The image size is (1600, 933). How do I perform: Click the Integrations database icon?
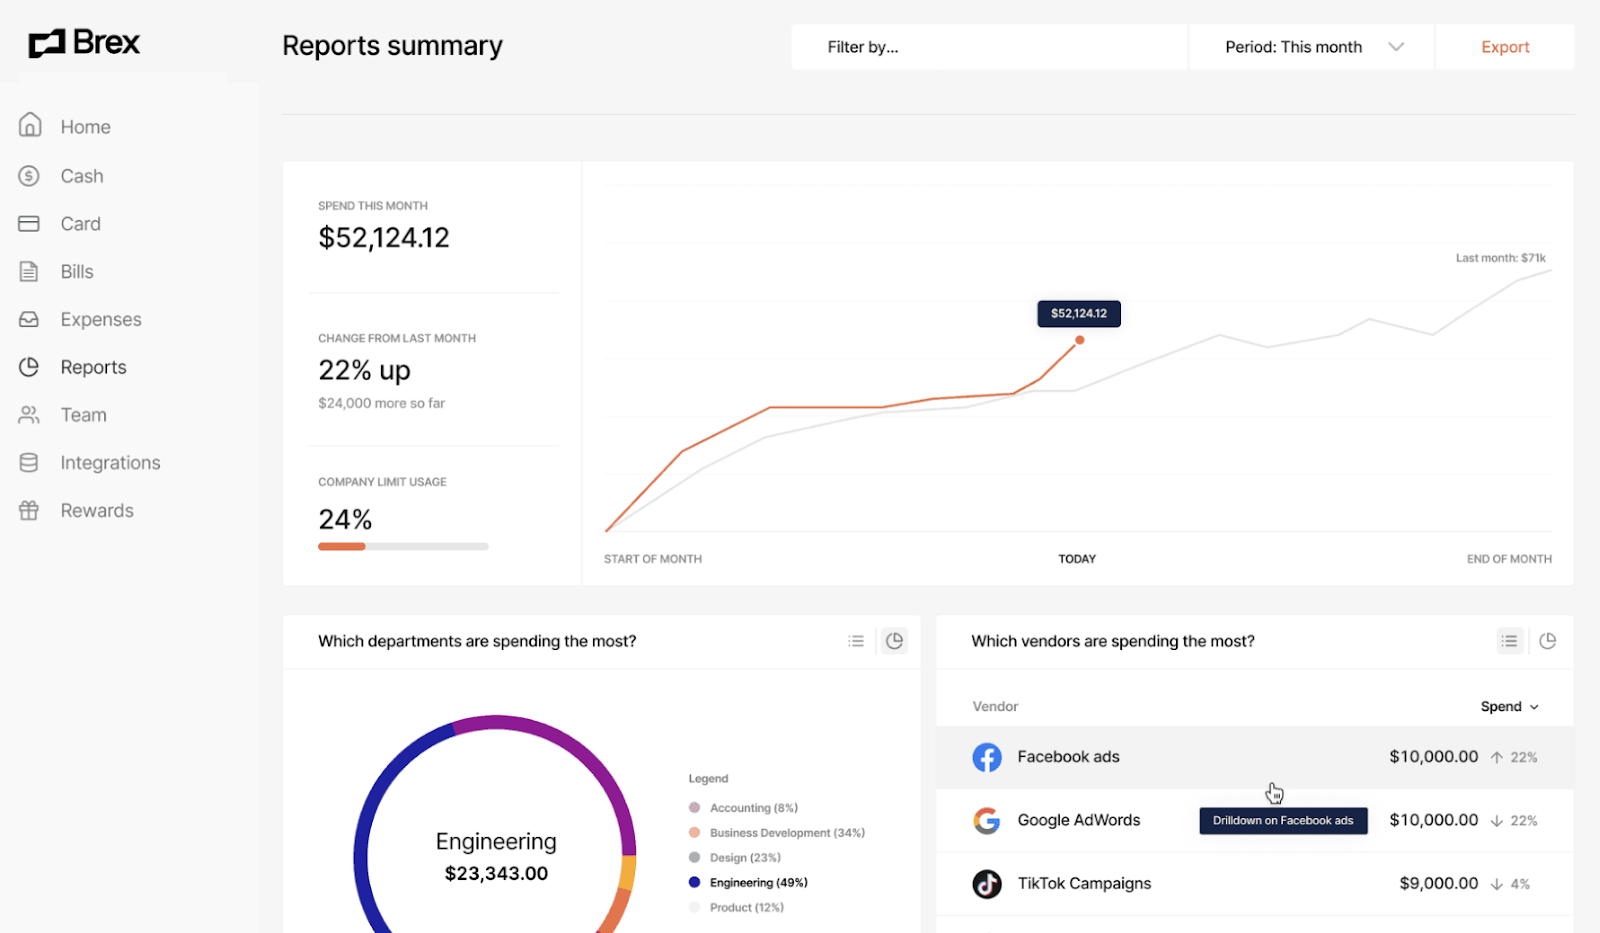[x=29, y=463]
